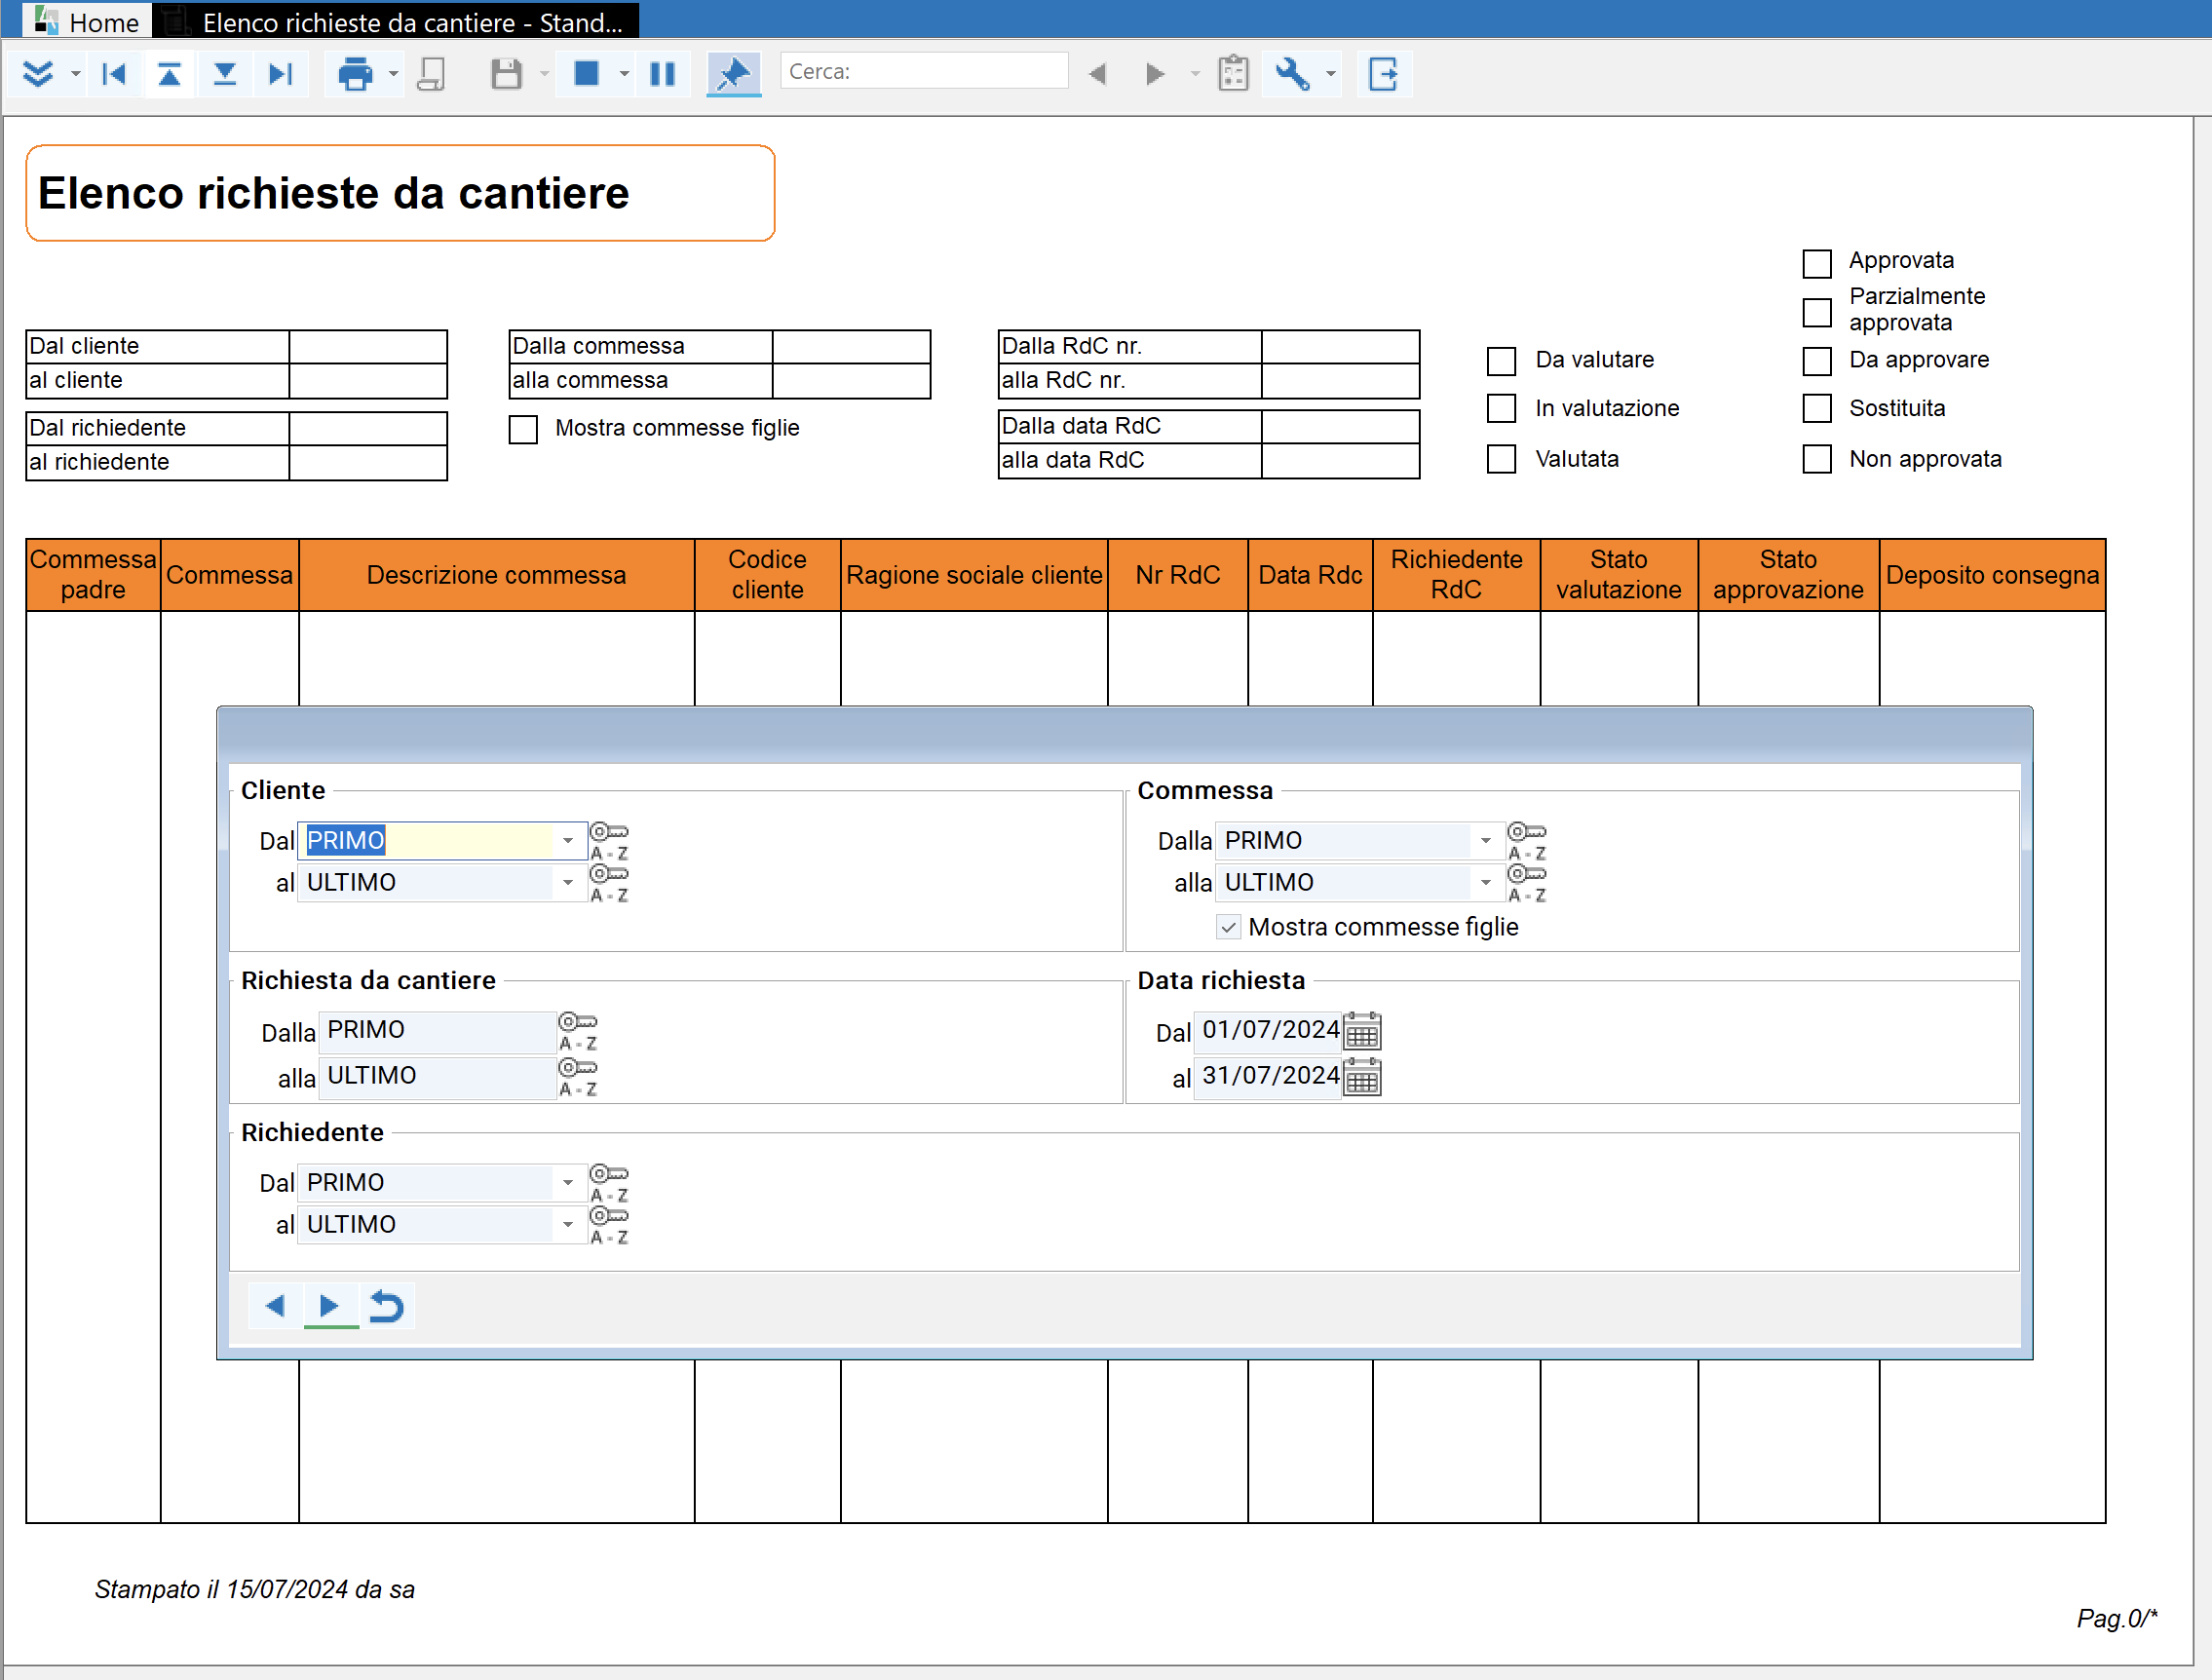Screen dimensions: 2212x1680
Task: Click the Stato approvazione column header
Action: point(1788,575)
